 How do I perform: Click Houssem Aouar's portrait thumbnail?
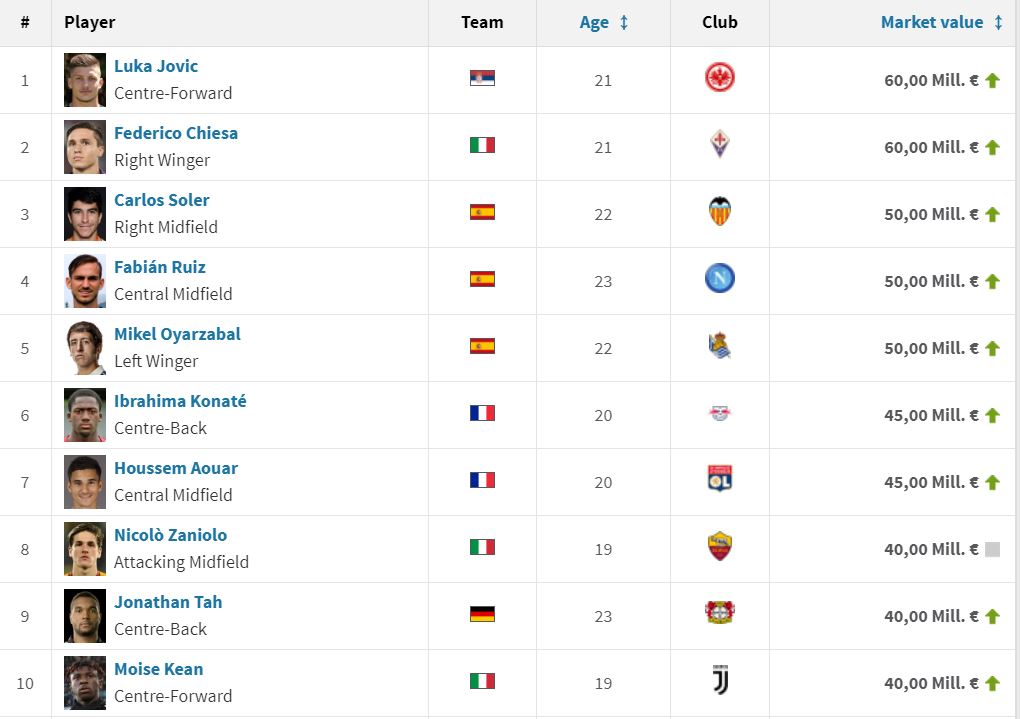coord(85,482)
